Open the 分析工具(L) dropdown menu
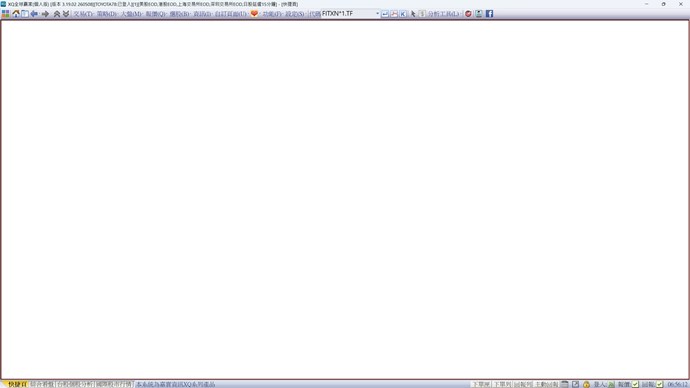The height and width of the screenshot is (388, 690). click(x=444, y=14)
